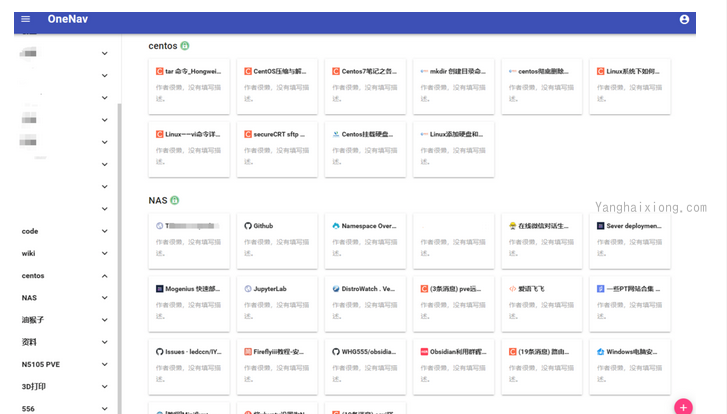Click the WHG555/obsidia... card icon

336,352
